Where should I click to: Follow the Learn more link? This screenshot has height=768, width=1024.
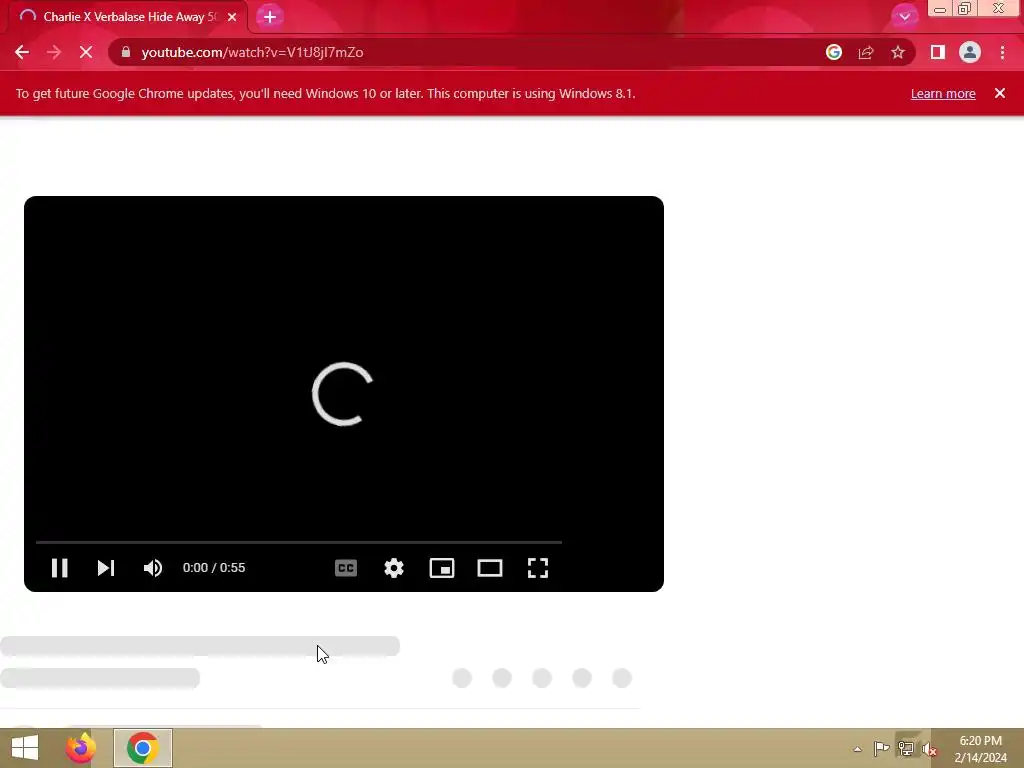[943, 93]
